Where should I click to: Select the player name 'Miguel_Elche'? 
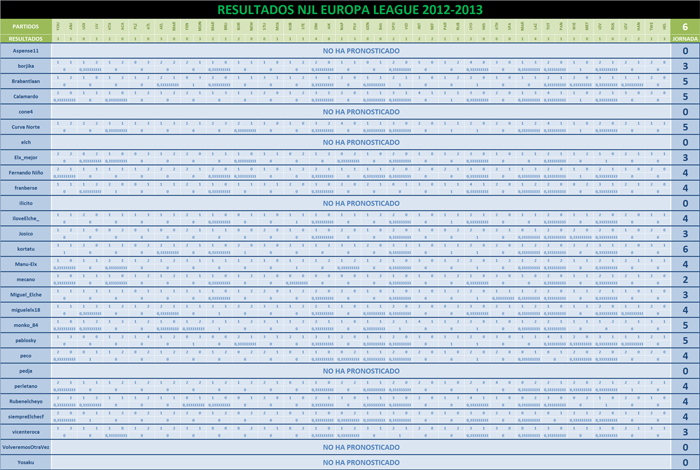tap(26, 295)
